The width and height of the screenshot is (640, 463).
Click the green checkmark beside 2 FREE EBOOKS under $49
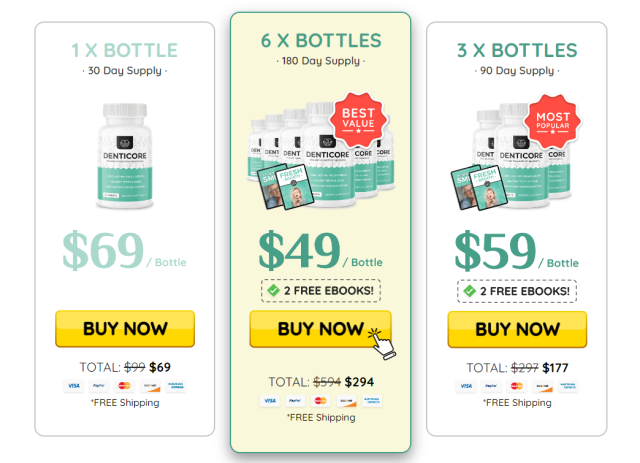(x=273, y=291)
